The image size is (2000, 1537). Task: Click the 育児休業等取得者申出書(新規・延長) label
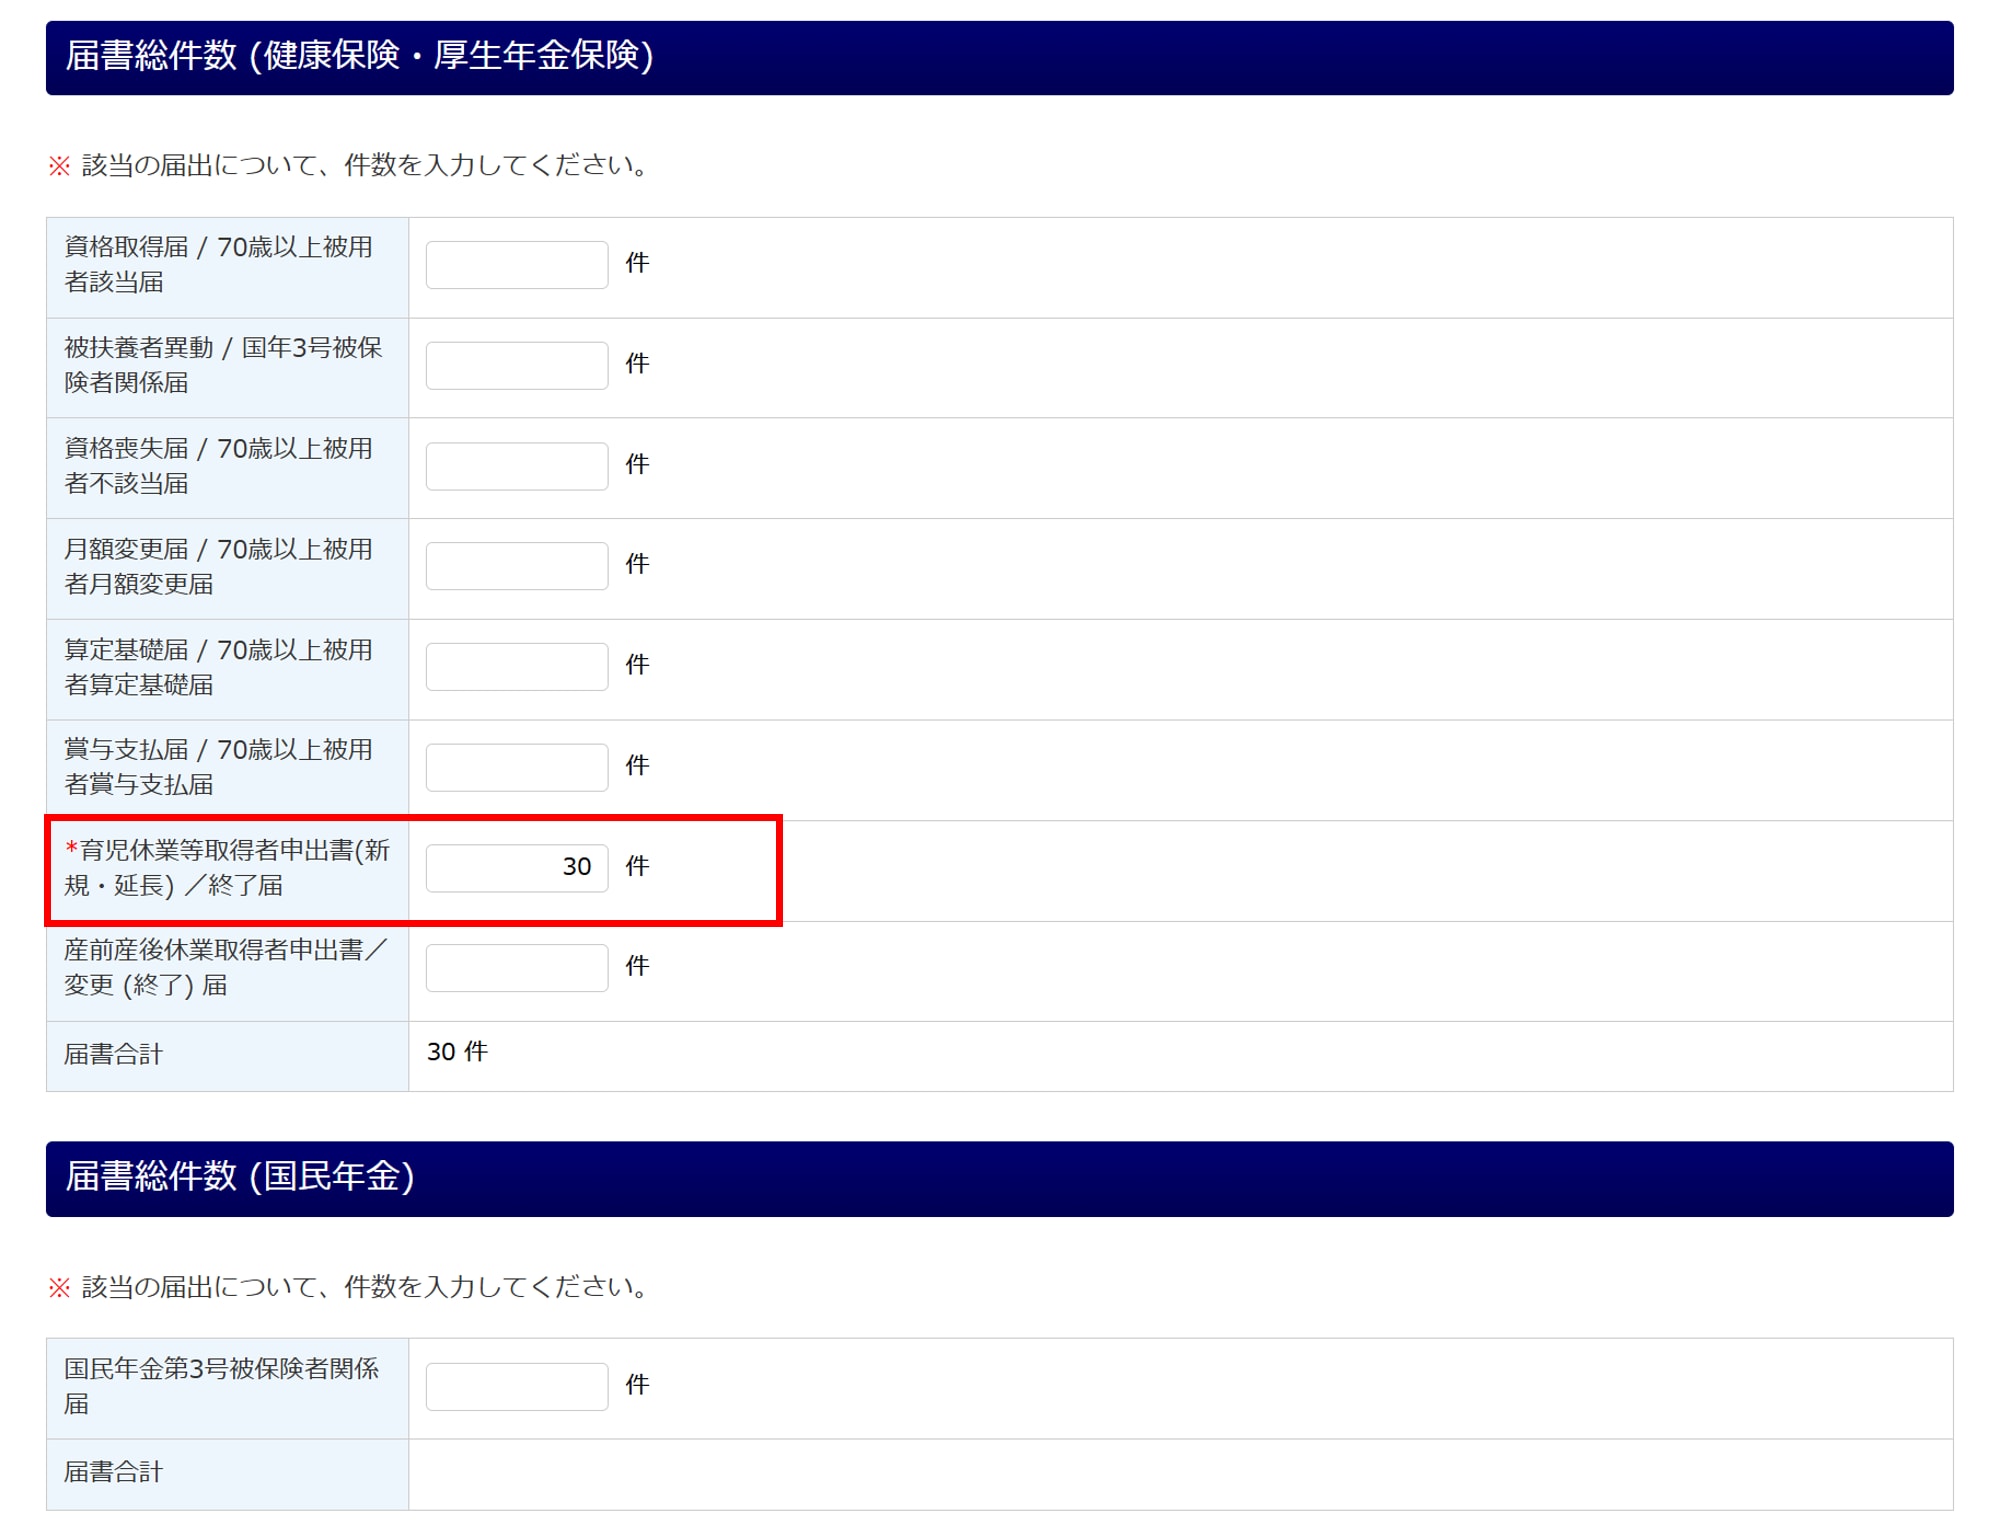pos(226,868)
